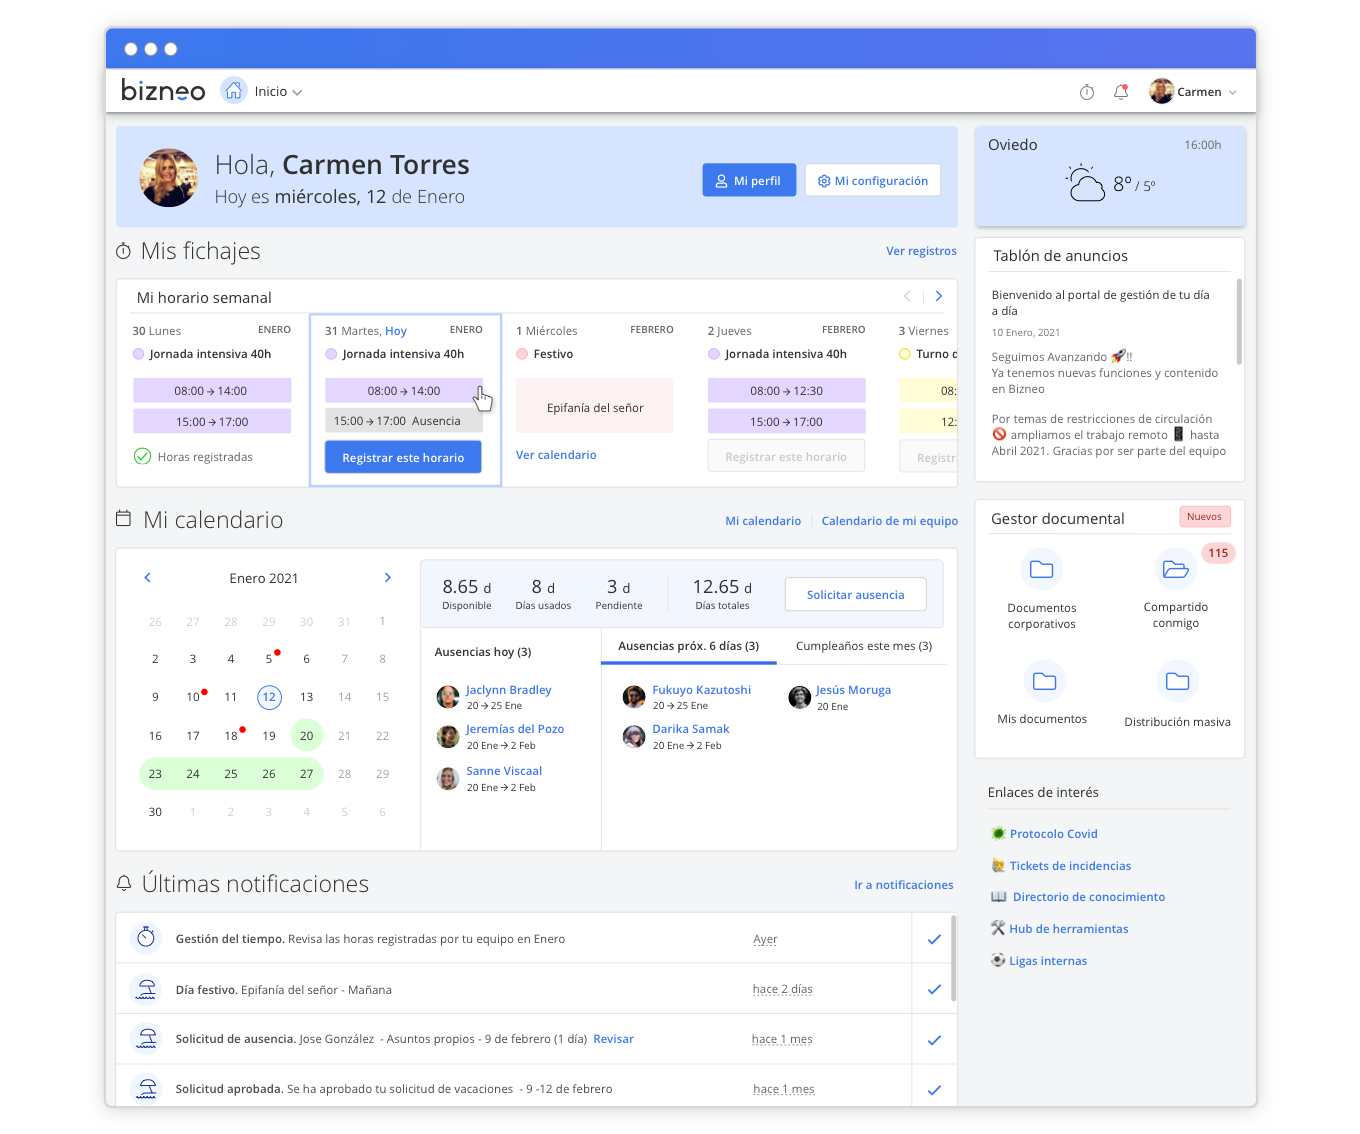Click the Horas registradas check icon
The width and height of the screenshot is (1360, 1134).
[x=142, y=456]
